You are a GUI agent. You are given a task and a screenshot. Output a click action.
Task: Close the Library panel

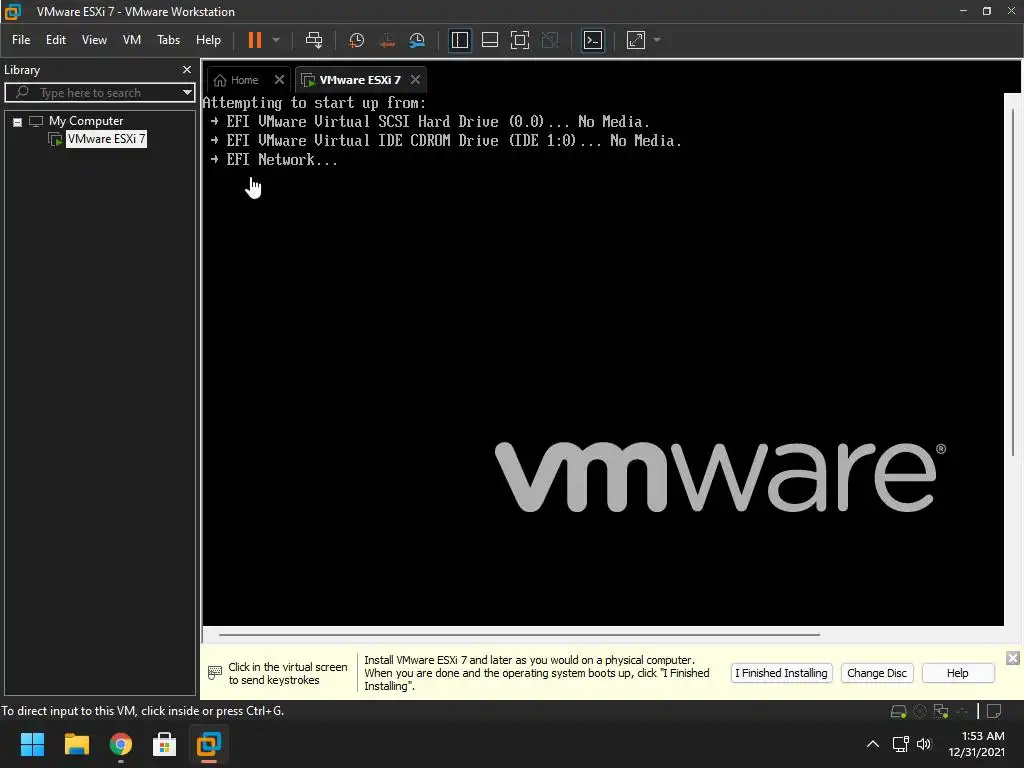pyautogui.click(x=187, y=69)
